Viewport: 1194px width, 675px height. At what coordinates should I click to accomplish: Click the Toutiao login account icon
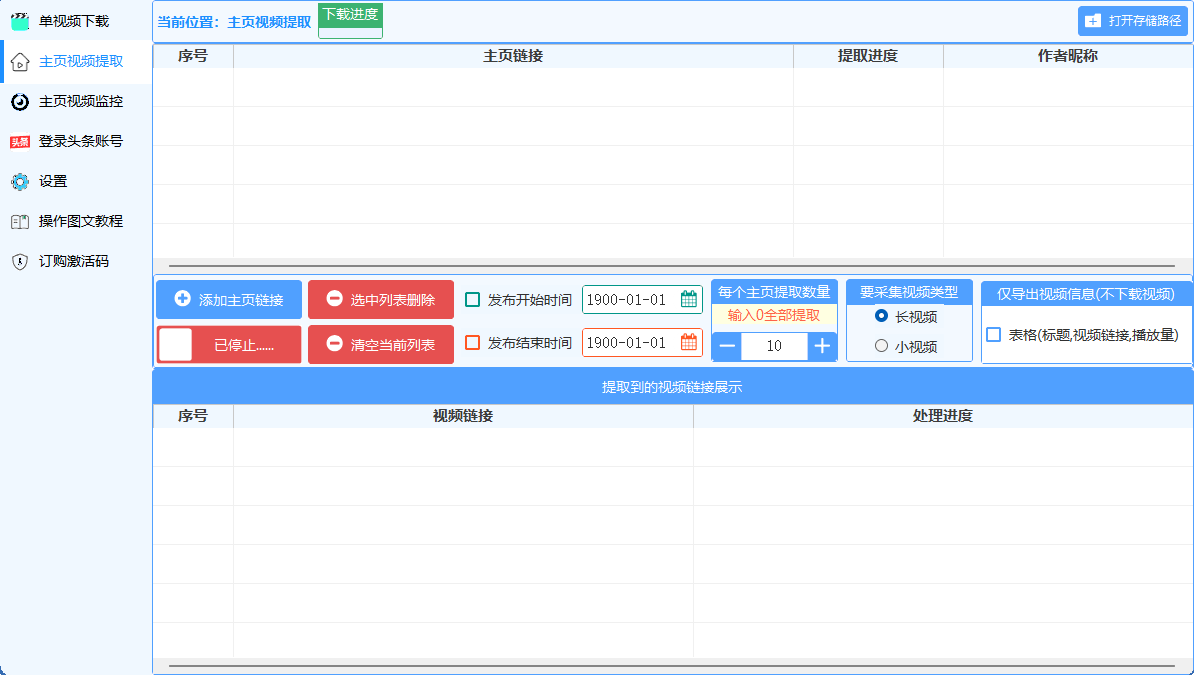tap(20, 142)
